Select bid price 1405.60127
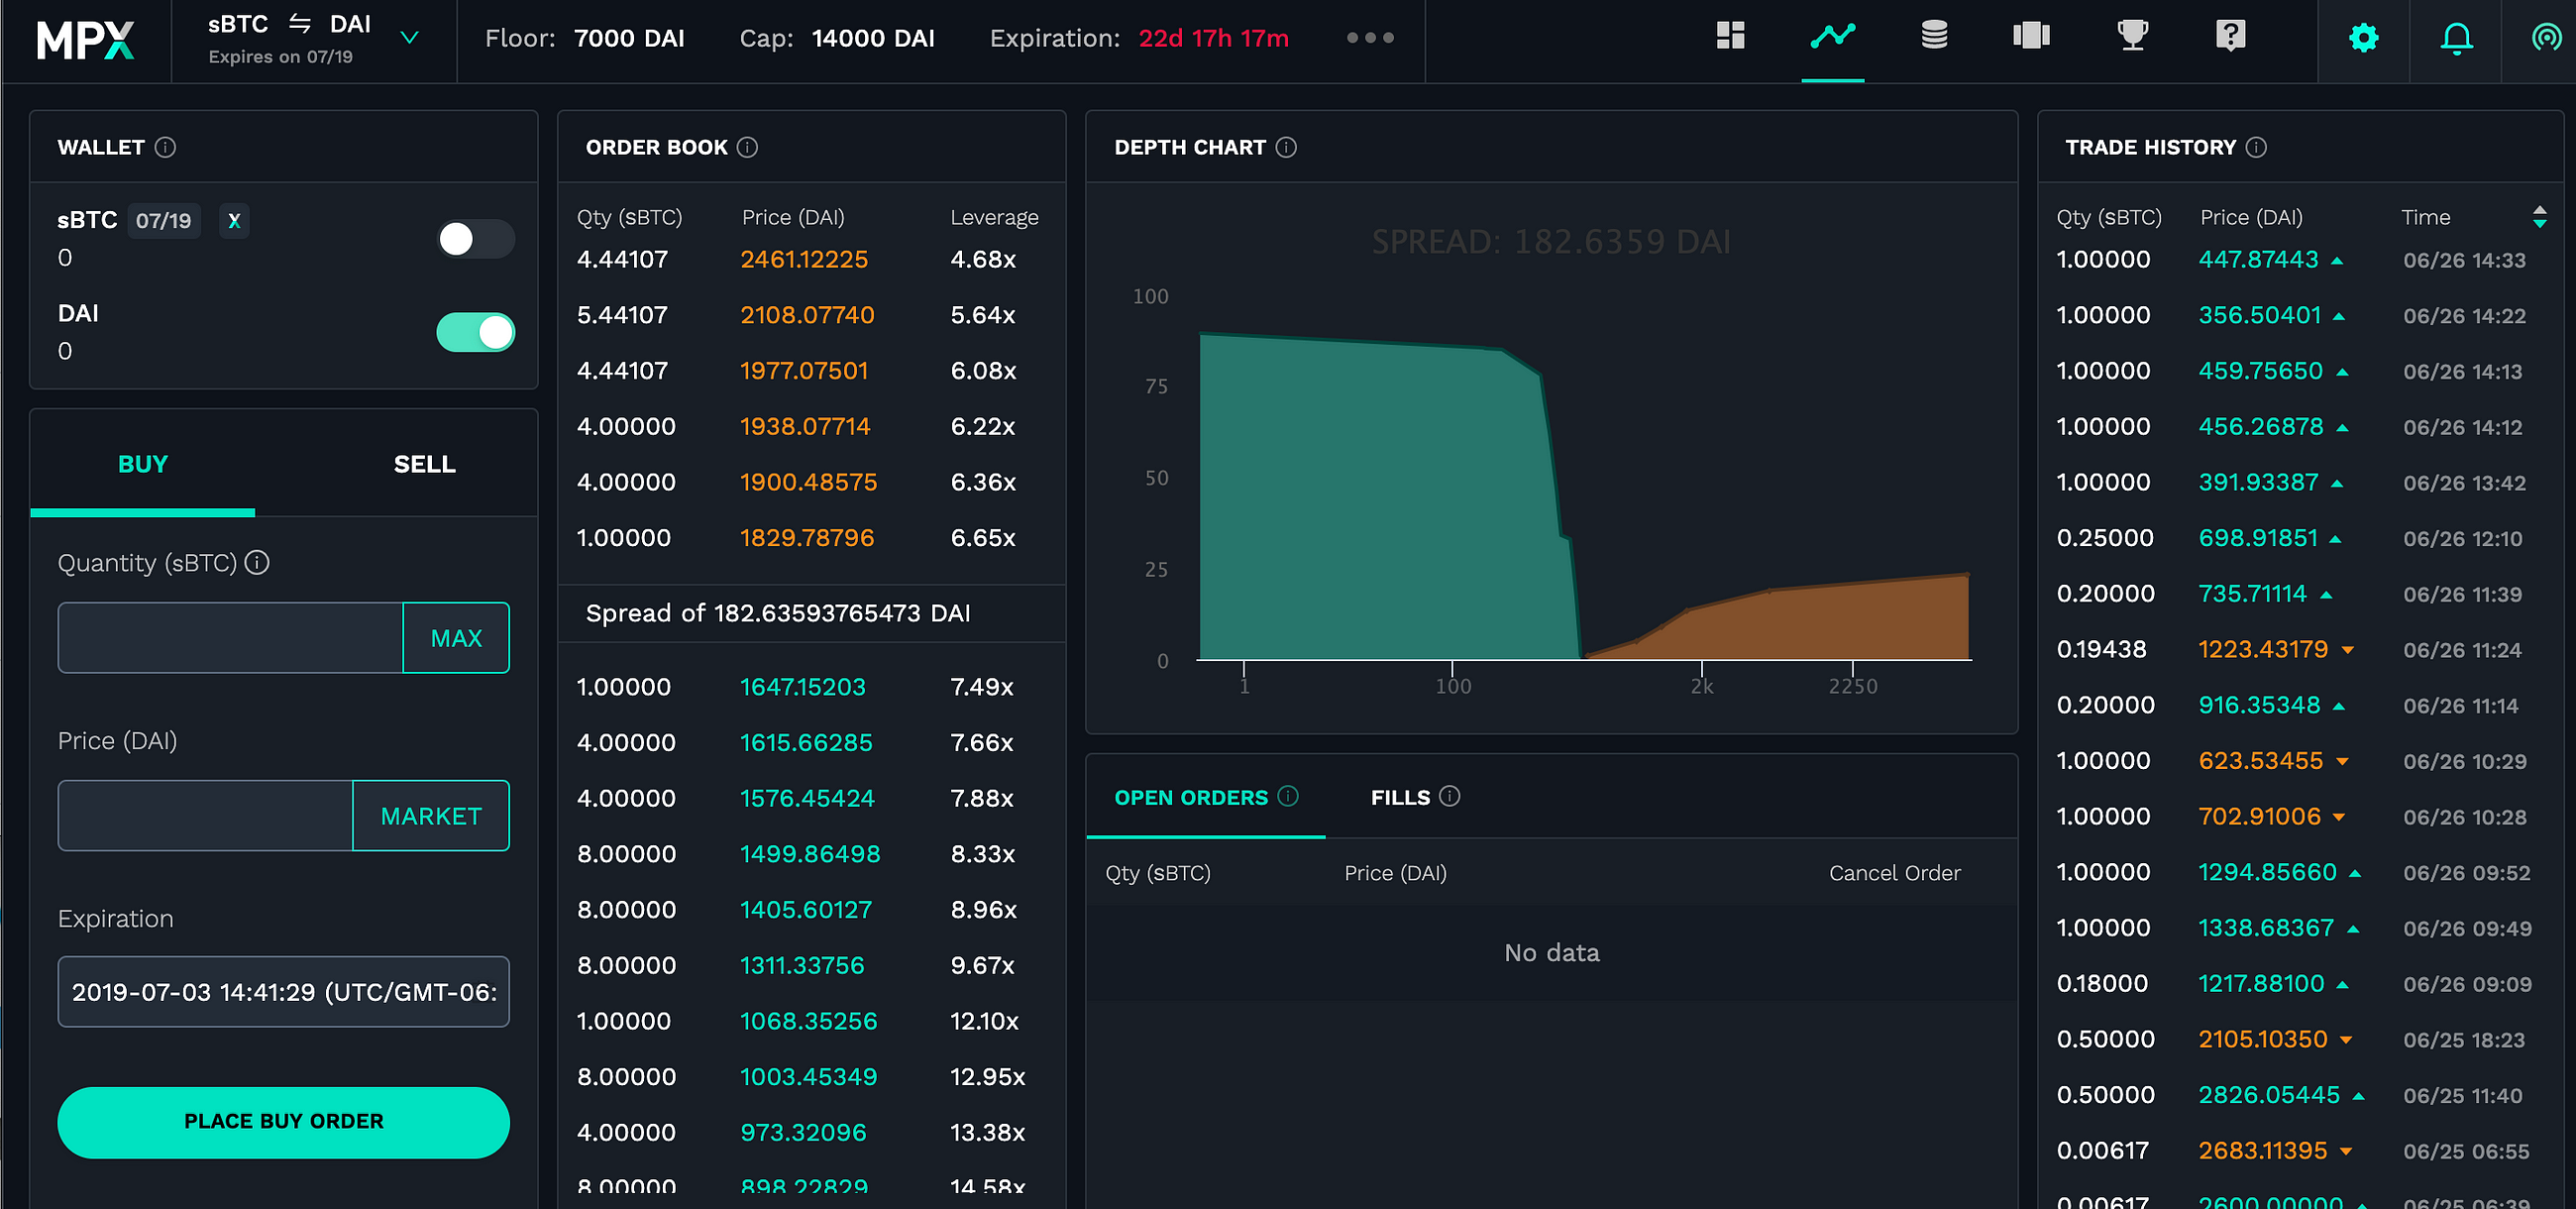Image resolution: width=2576 pixels, height=1209 pixels. [x=806, y=910]
